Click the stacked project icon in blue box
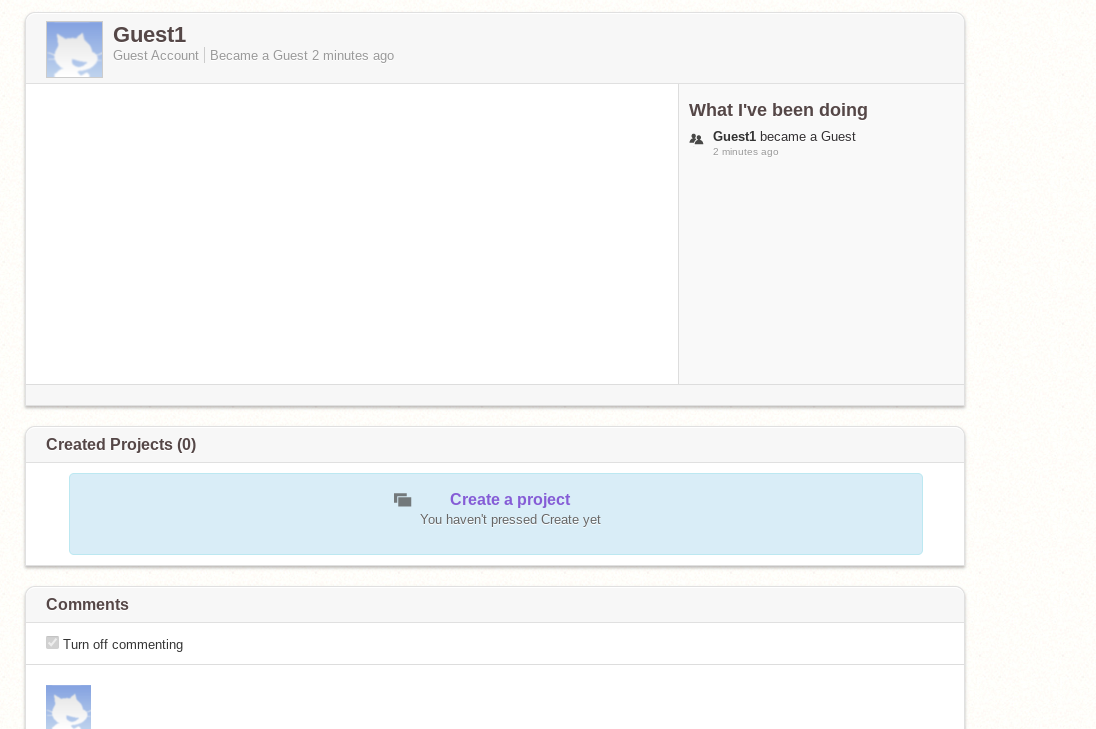Viewport: 1096px width, 729px height. click(x=403, y=500)
